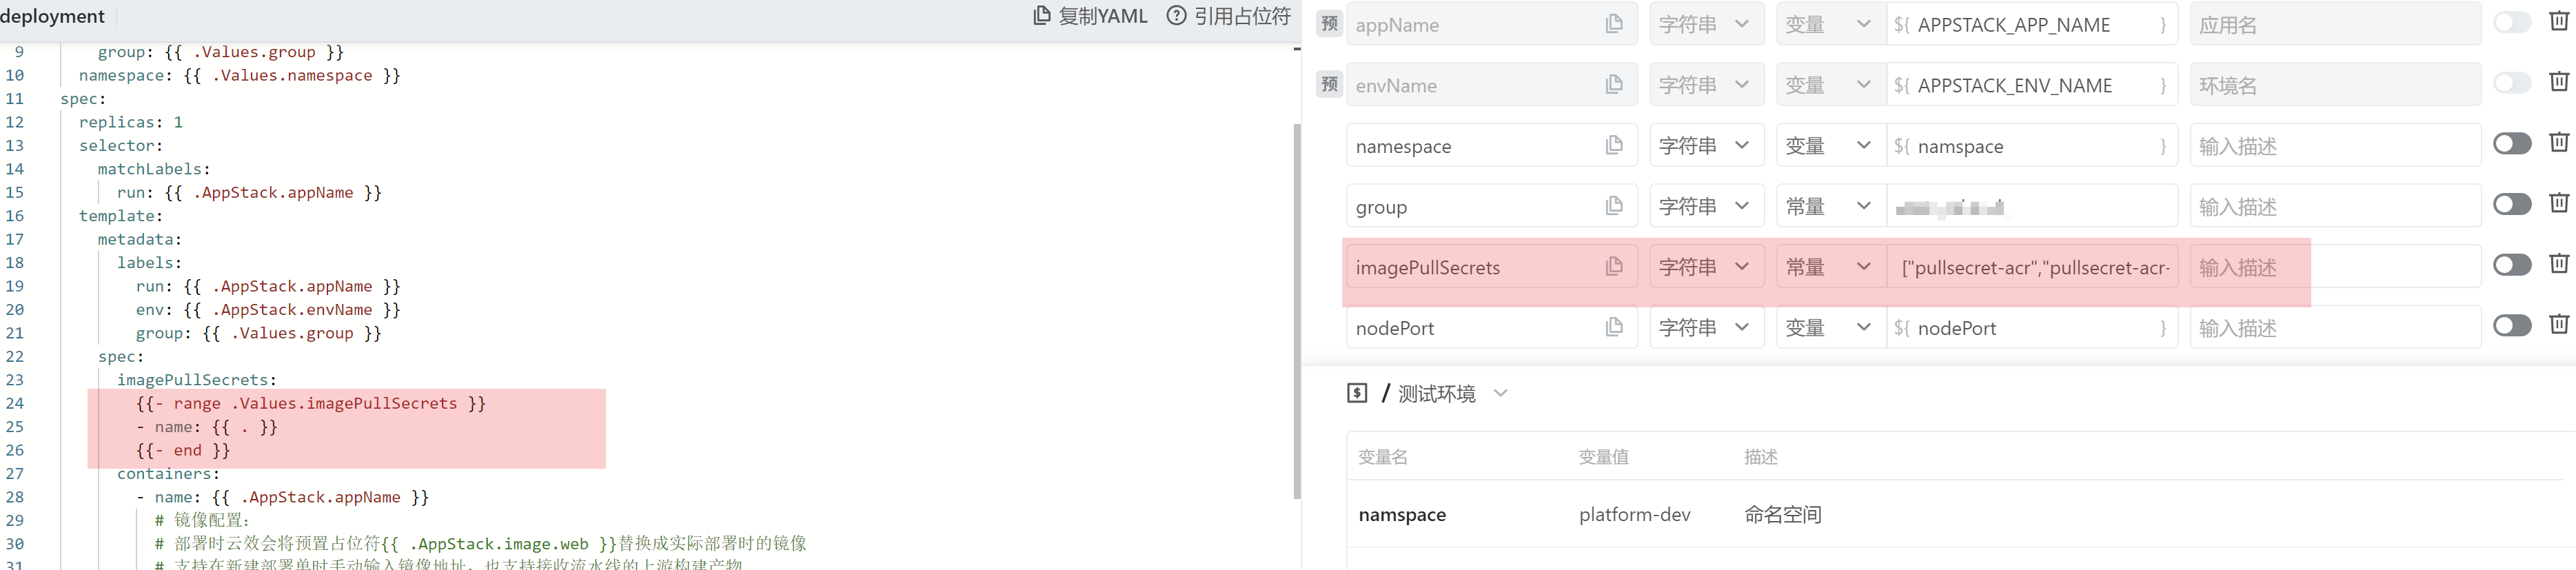Delete the group variable row
This screenshot has height=570, width=2576.
tap(2558, 203)
